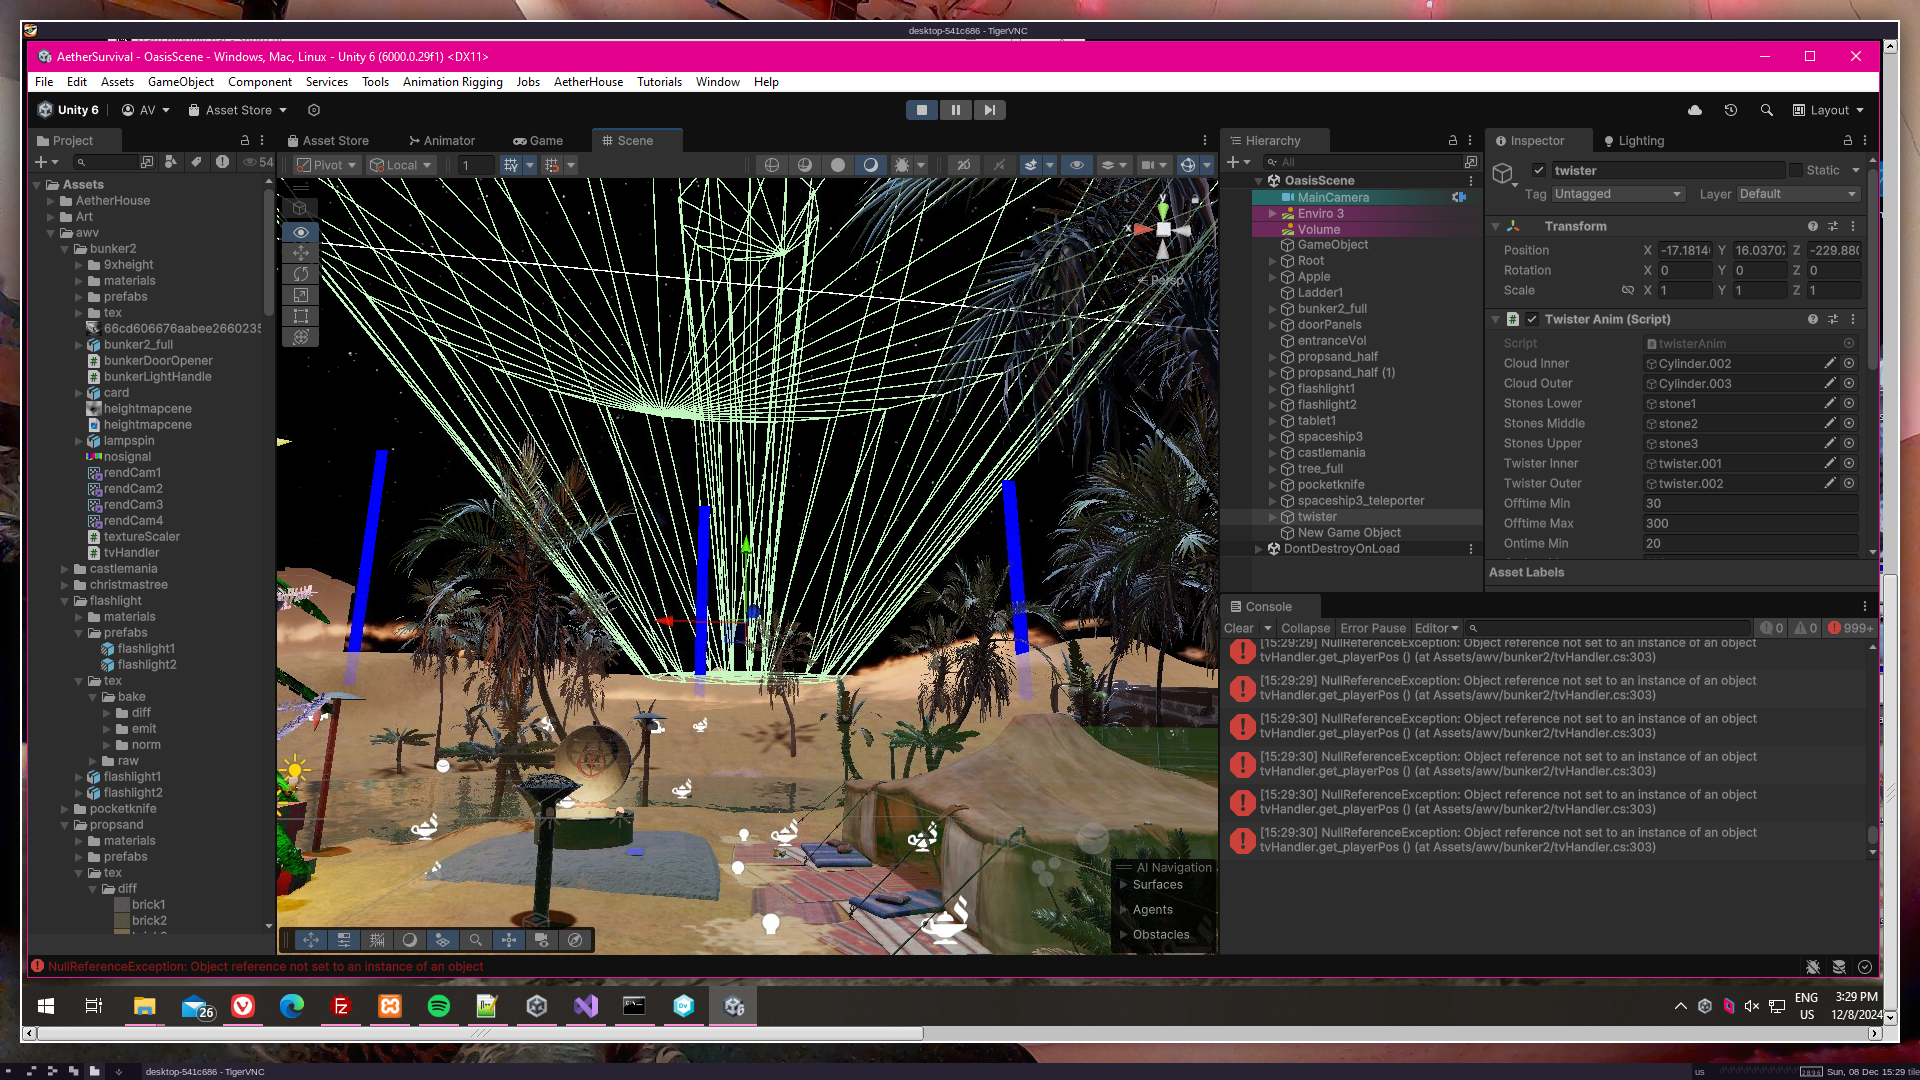The width and height of the screenshot is (1920, 1080).
Task: Disable the Twister Anim script checkbox
Action: 1532,319
